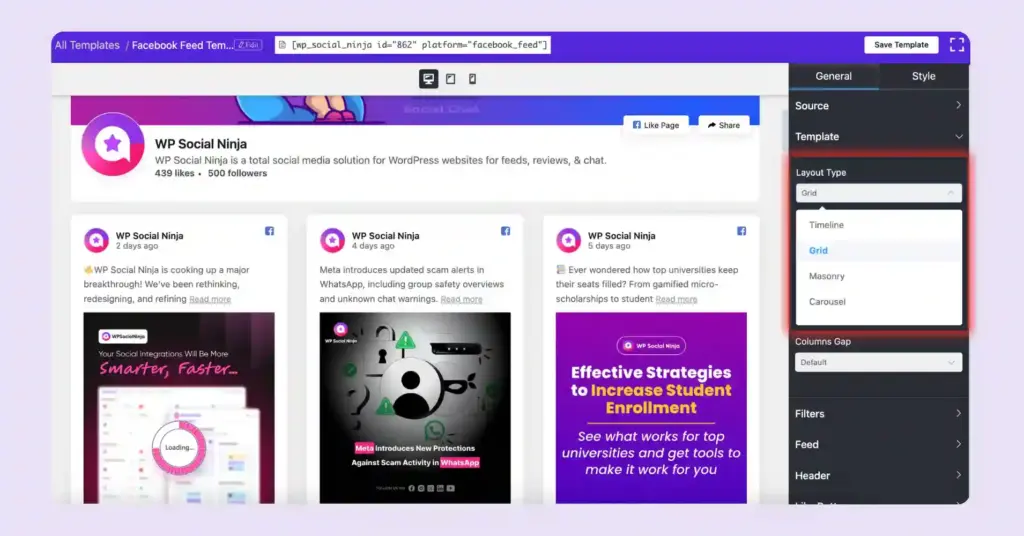Select Timeline layout option
Screen dimensions: 1024x536
[878, 225]
